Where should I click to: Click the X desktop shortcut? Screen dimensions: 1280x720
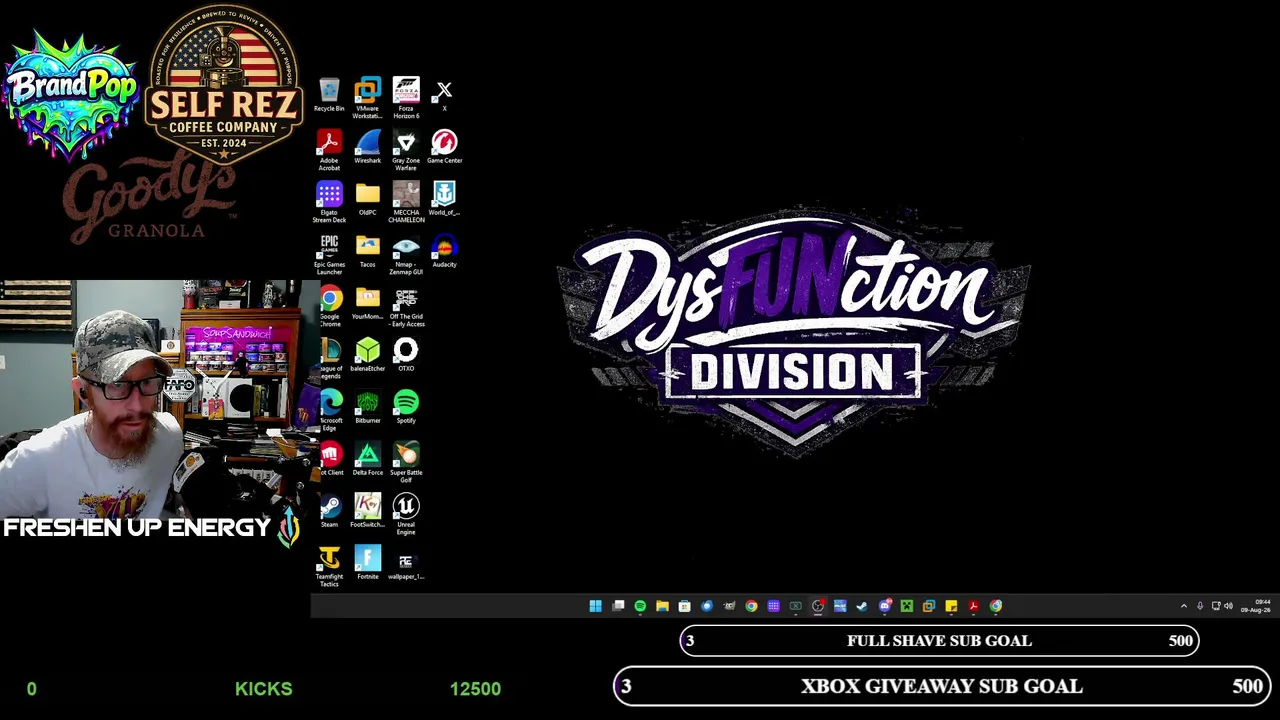444,94
